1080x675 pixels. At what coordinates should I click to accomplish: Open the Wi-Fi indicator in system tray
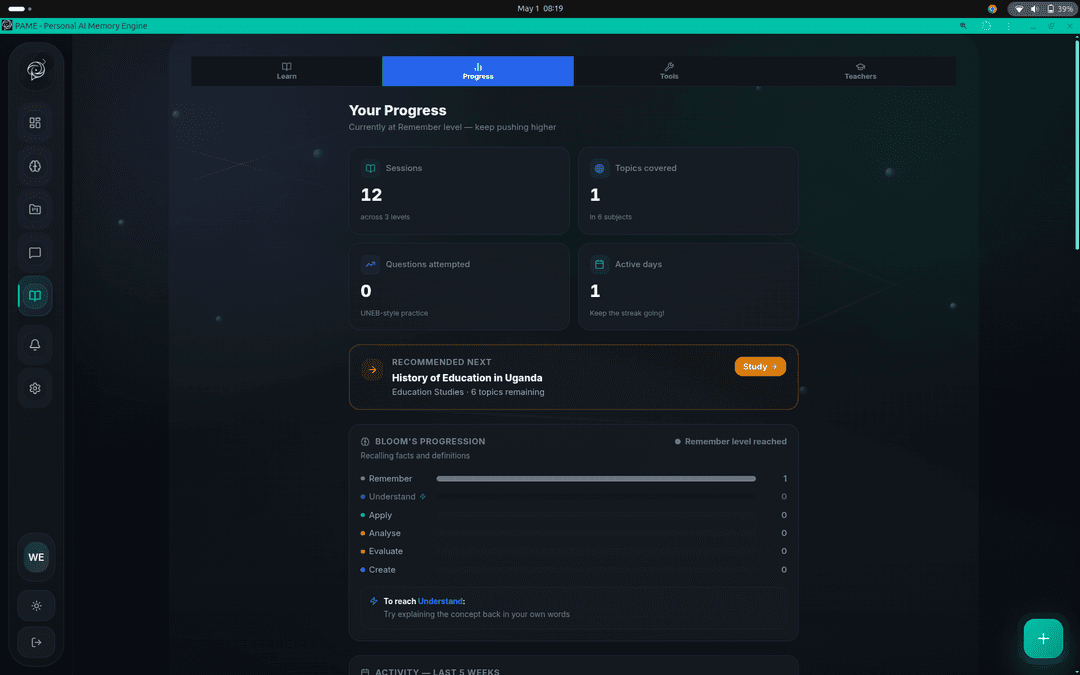coord(1019,9)
